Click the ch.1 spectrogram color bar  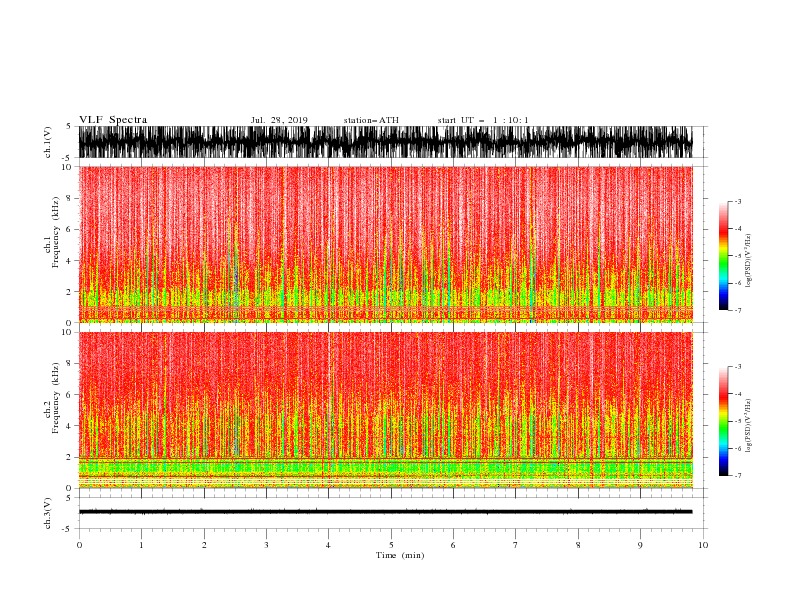(x=723, y=256)
